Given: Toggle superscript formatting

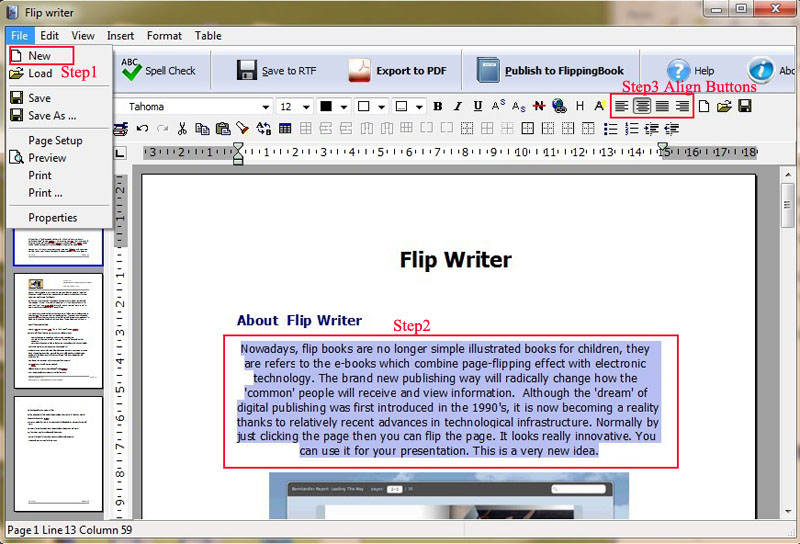Looking at the screenshot, I should click(x=498, y=106).
